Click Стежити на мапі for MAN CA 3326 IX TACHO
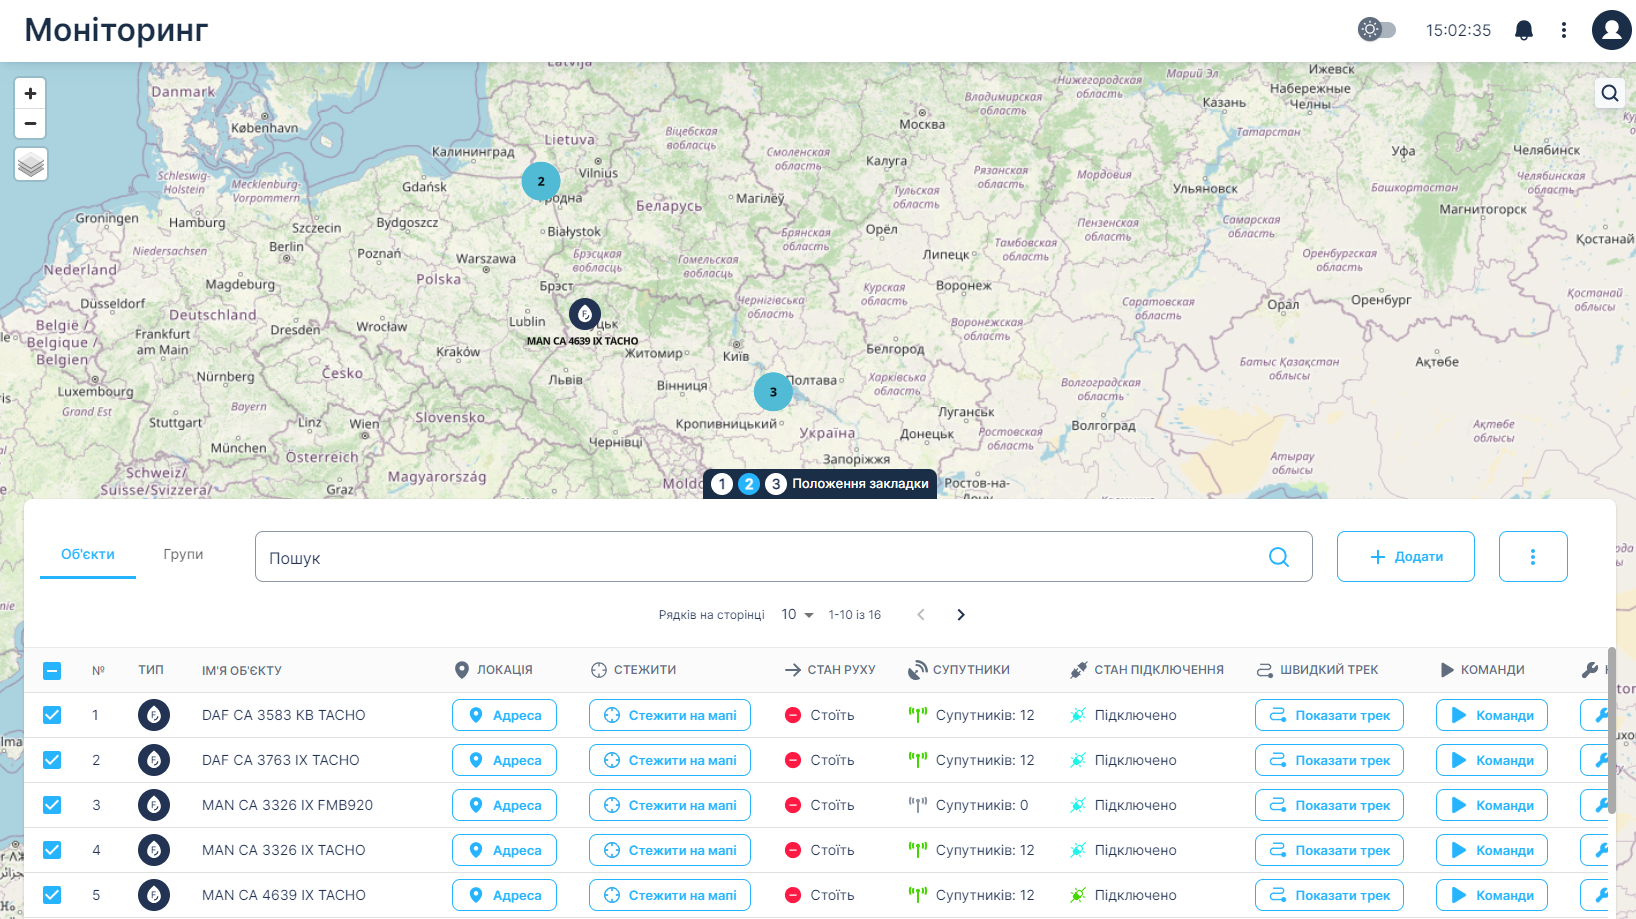The image size is (1636, 919). coord(670,850)
